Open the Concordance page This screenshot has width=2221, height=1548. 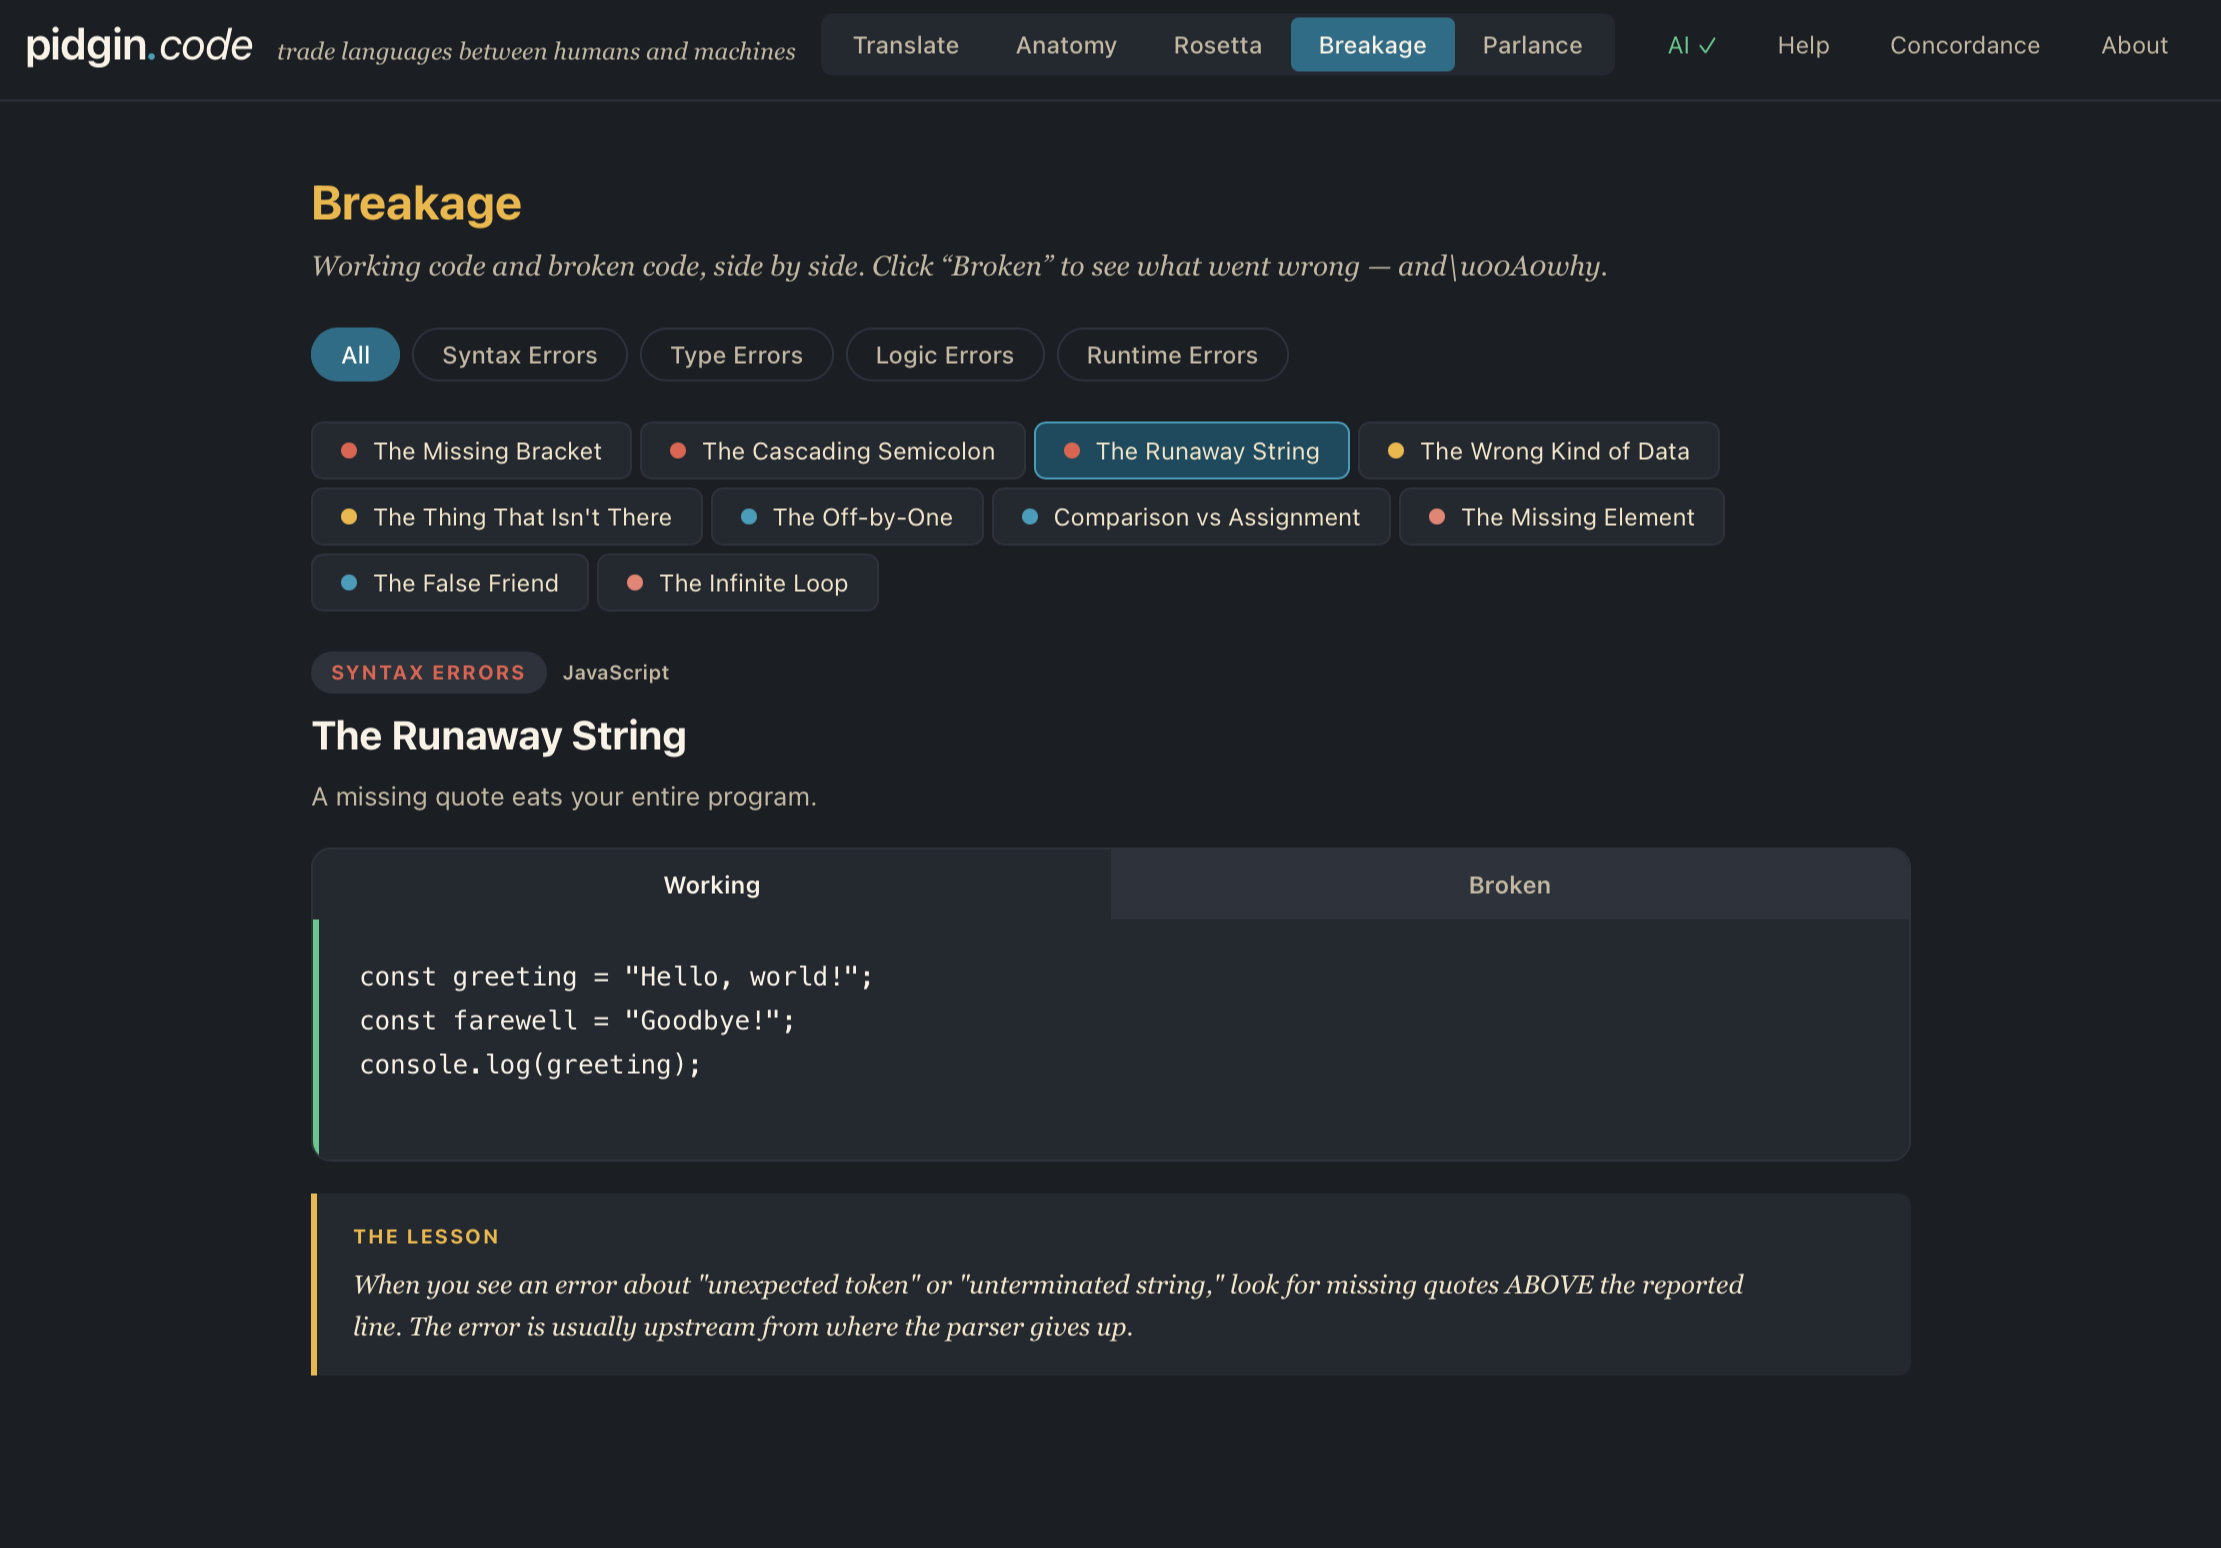[1963, 45]
